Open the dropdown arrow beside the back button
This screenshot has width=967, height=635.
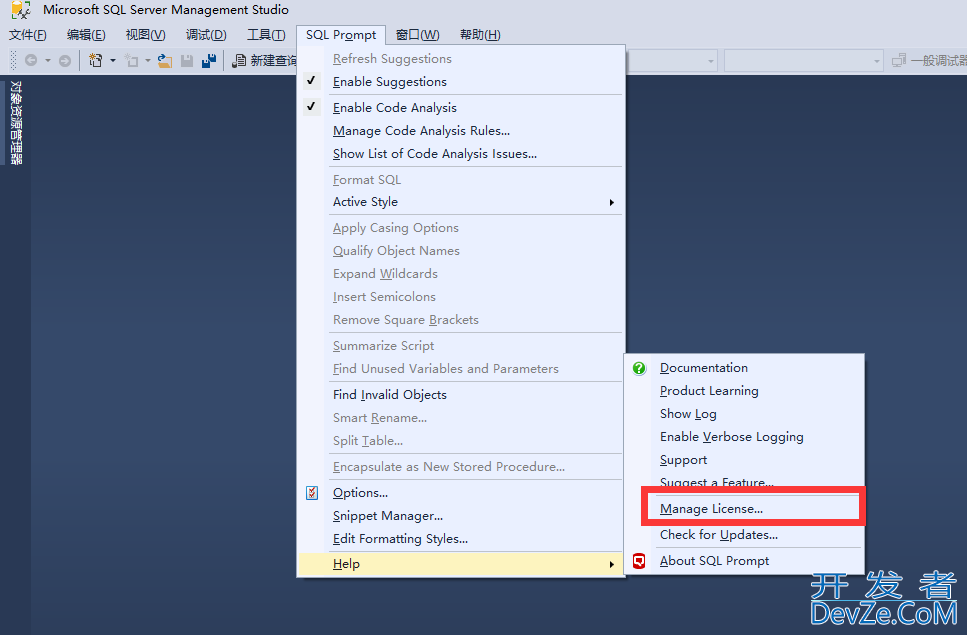point(47,60)
